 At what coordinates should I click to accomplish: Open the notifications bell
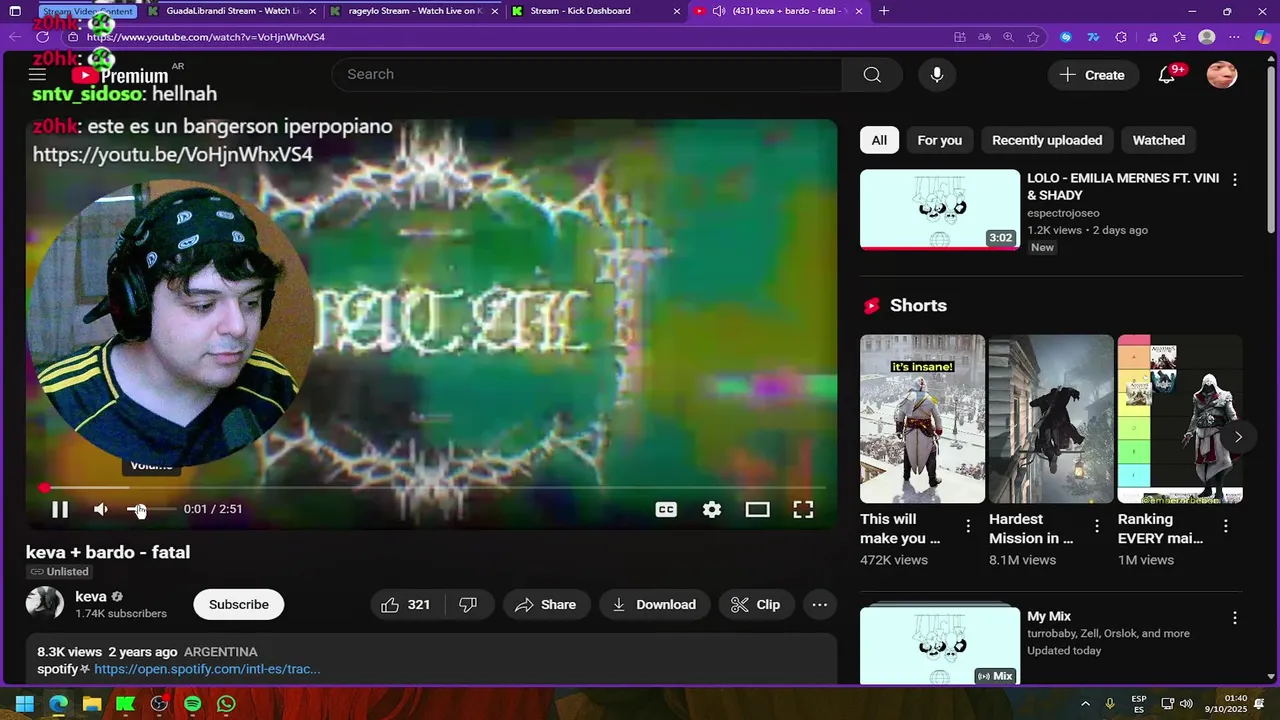pos(1167,75)
